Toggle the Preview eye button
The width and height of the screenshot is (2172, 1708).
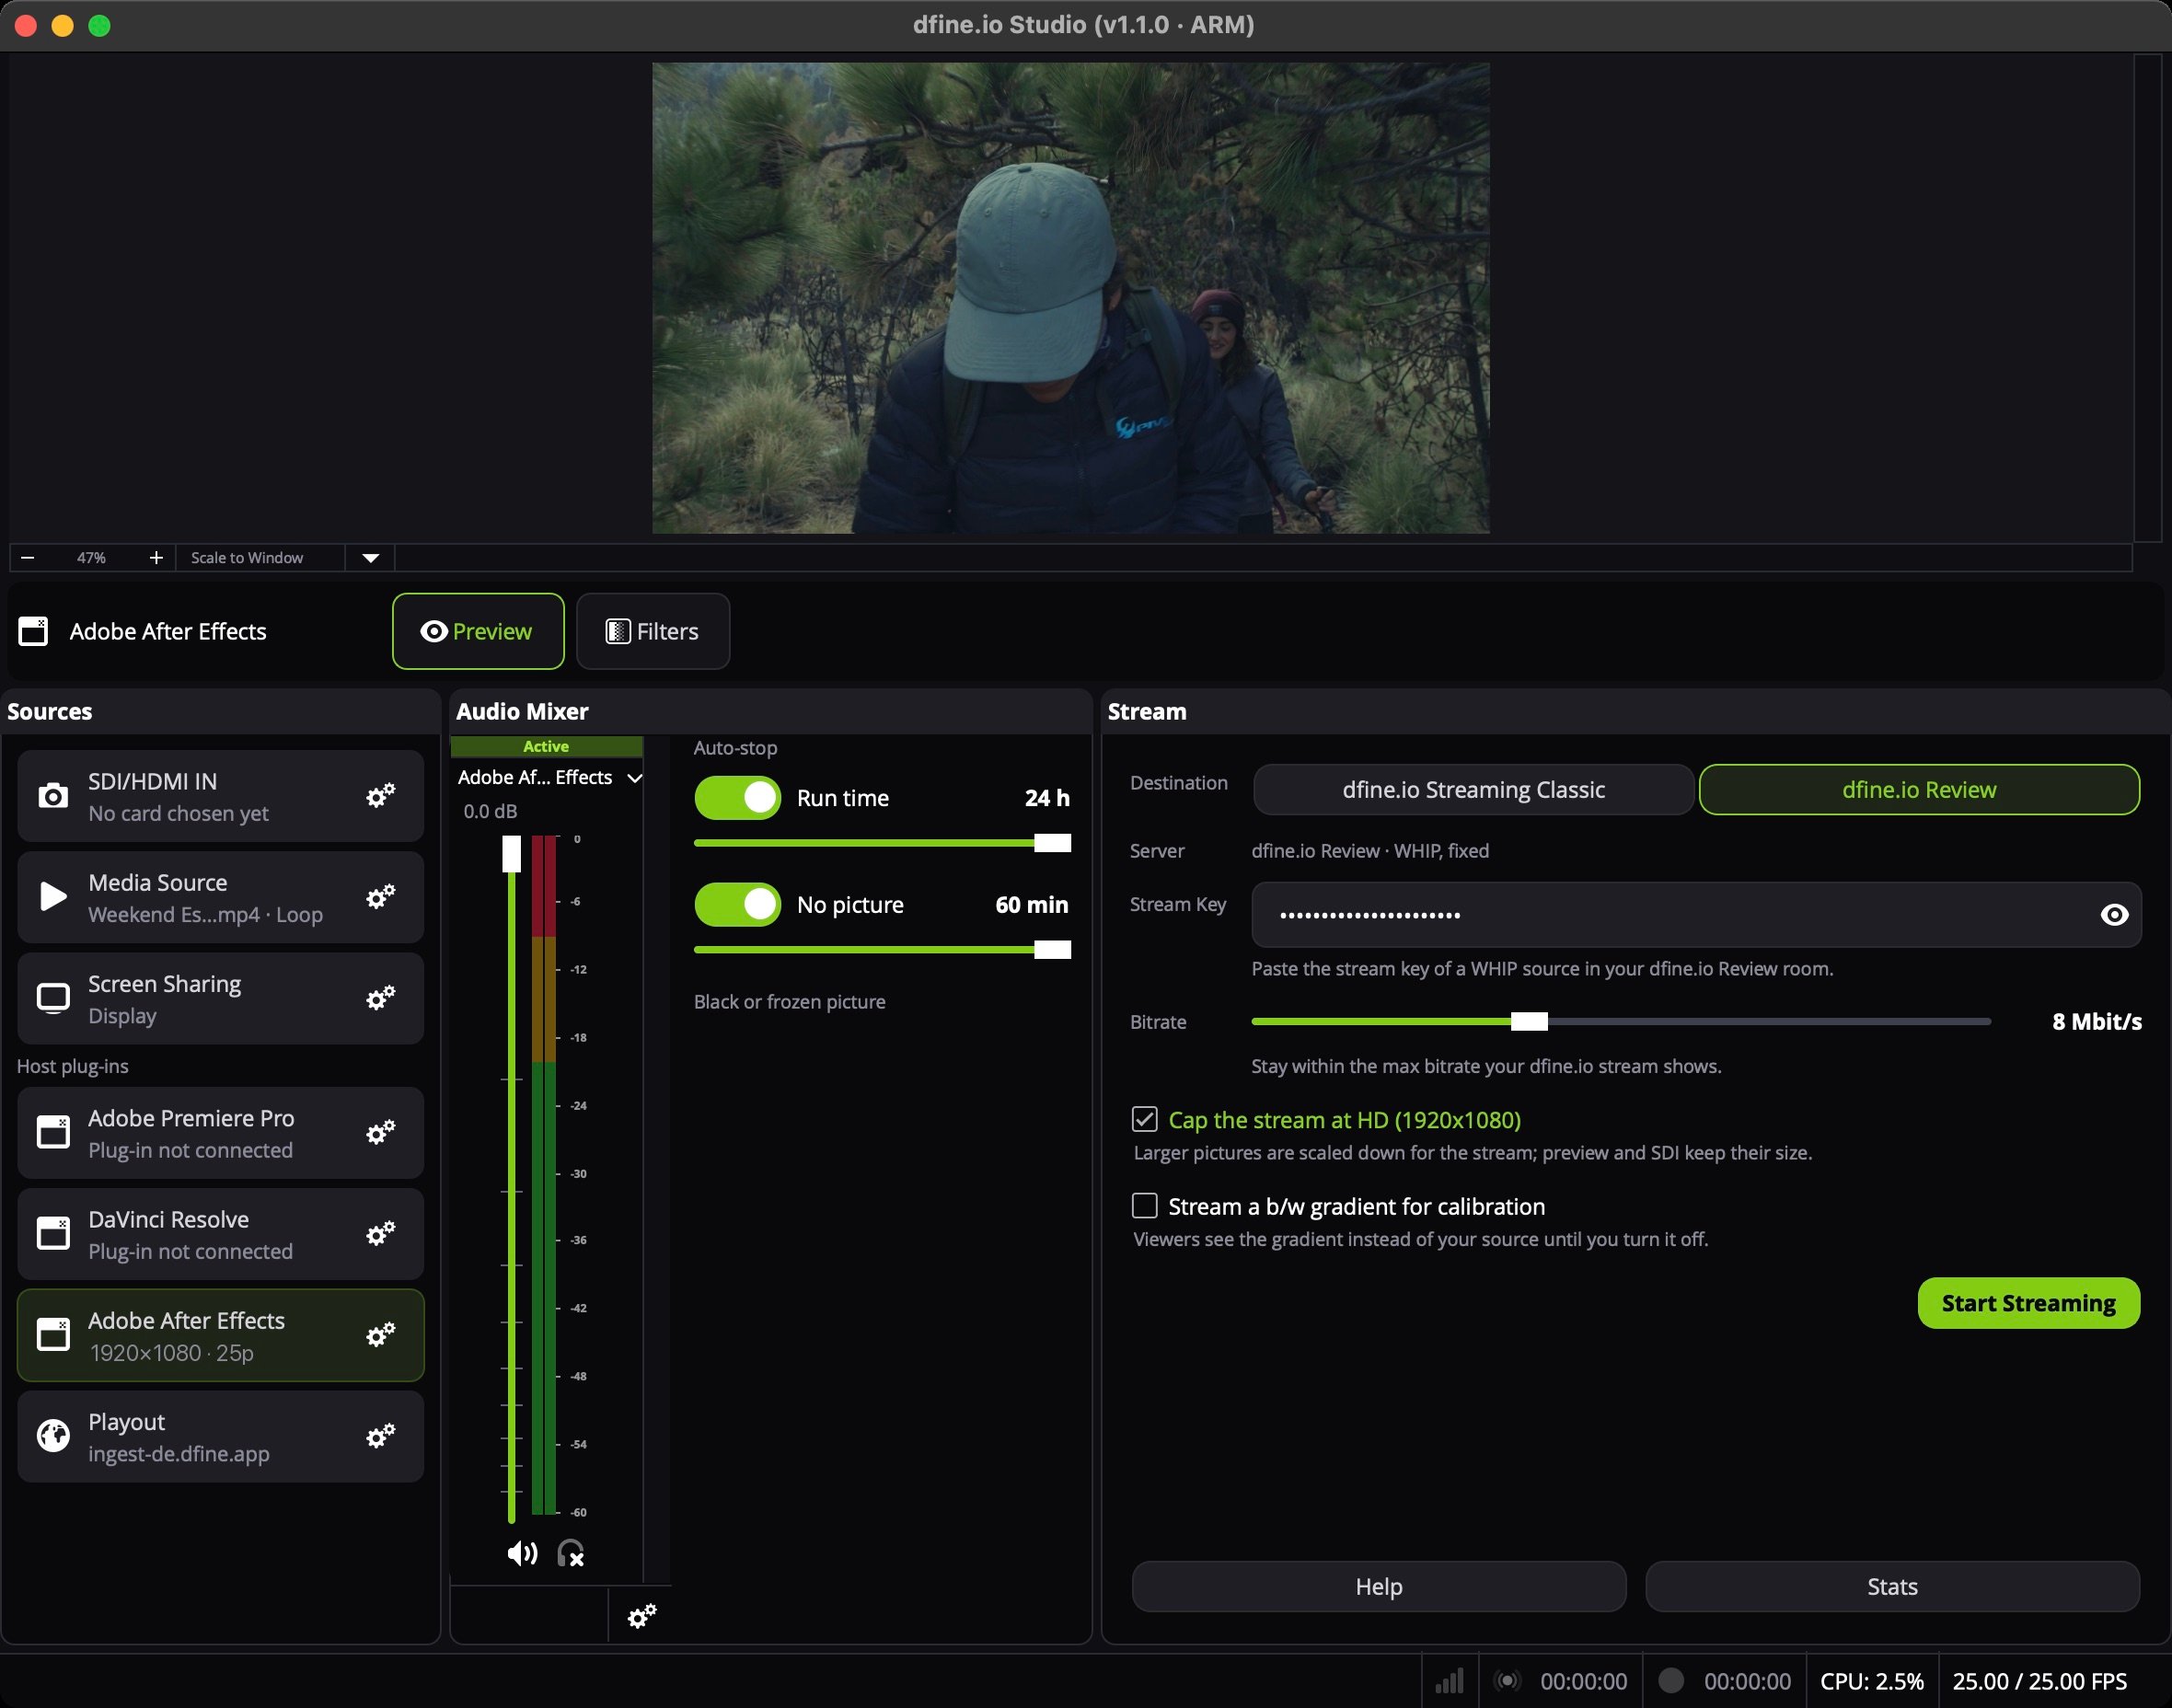pos(478,631)
